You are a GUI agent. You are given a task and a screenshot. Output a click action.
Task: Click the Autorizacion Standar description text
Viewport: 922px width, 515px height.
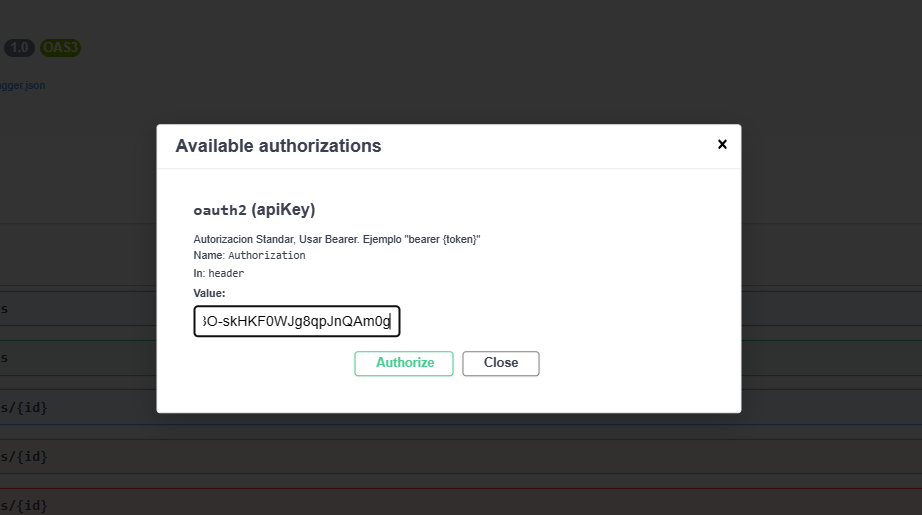pos(336,240)
